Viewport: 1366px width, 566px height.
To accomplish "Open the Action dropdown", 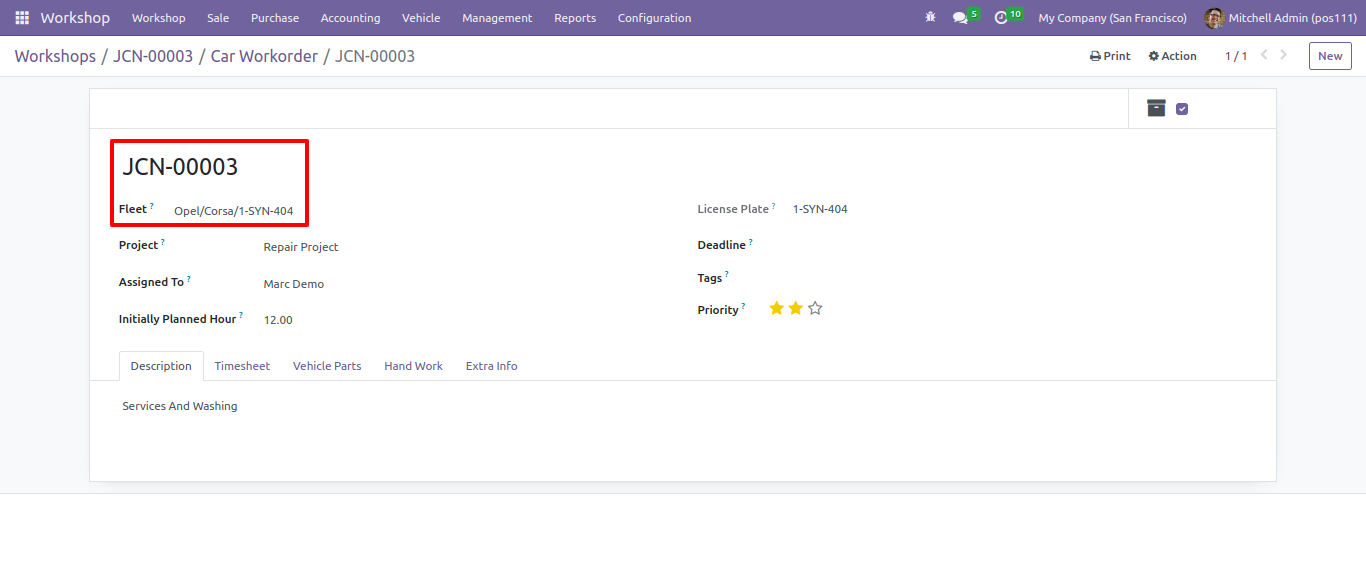I will pyautogui.click(x=1172, y=56).
